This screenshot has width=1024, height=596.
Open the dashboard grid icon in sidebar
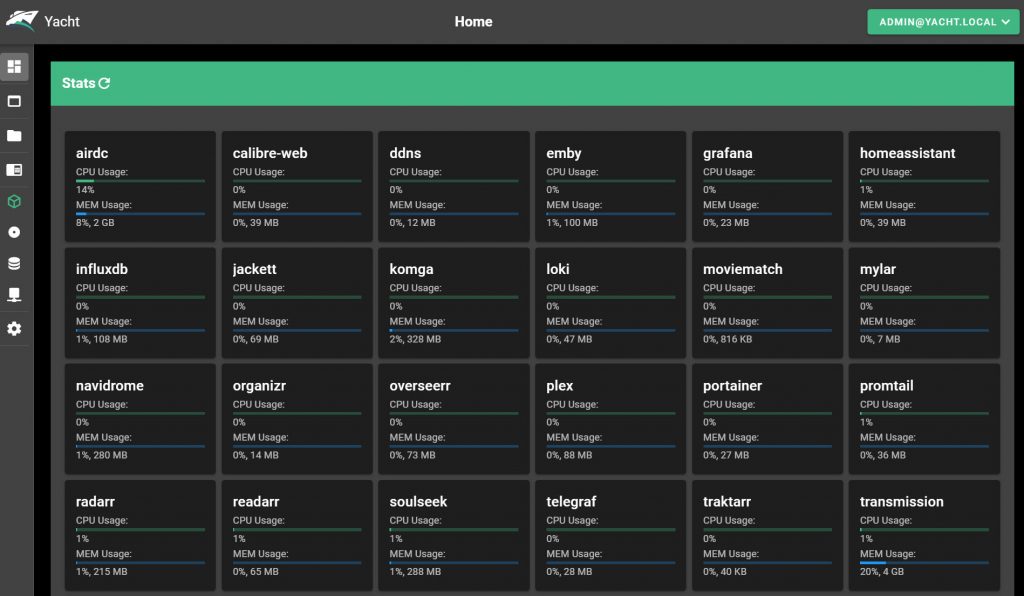click(x=14, y=67)
